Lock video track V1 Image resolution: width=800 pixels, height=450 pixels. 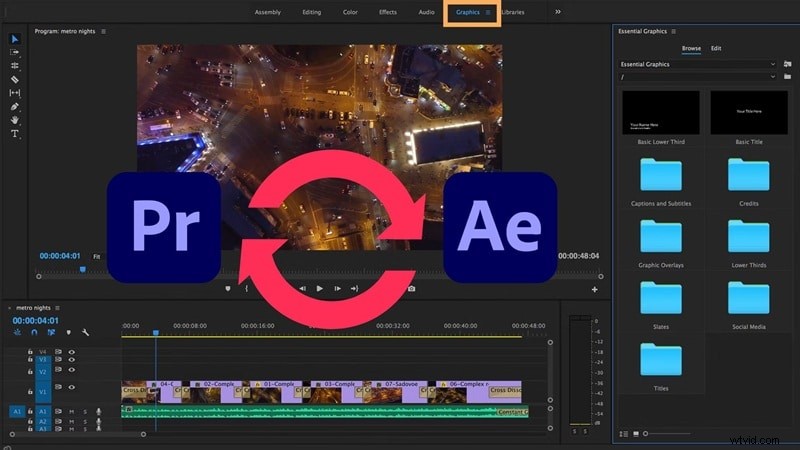[x=30, y=391]
